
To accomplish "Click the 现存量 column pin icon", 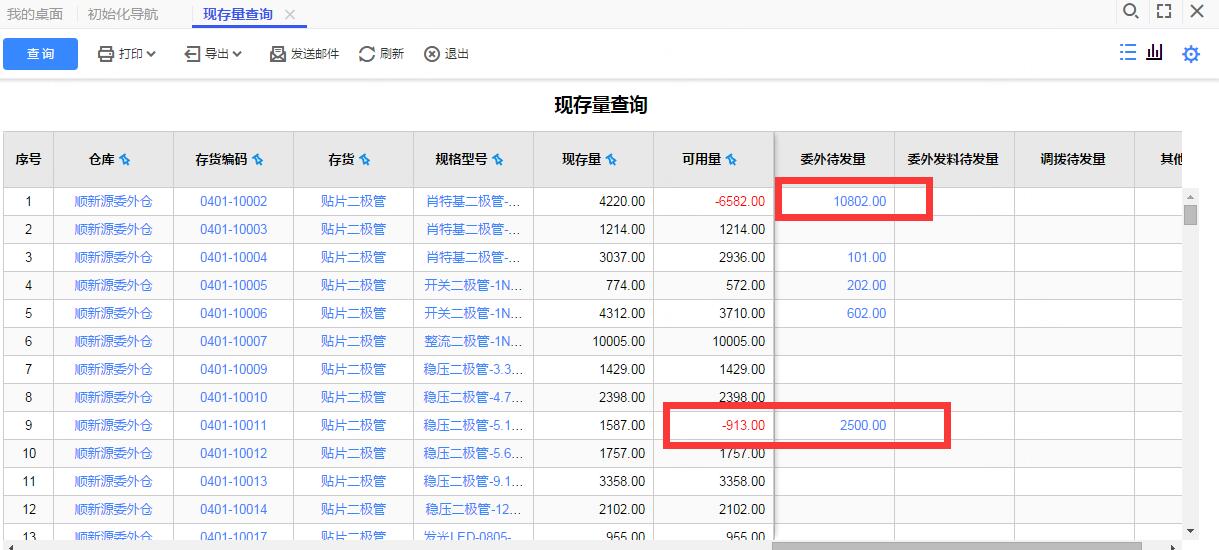I will coord(611,160).
